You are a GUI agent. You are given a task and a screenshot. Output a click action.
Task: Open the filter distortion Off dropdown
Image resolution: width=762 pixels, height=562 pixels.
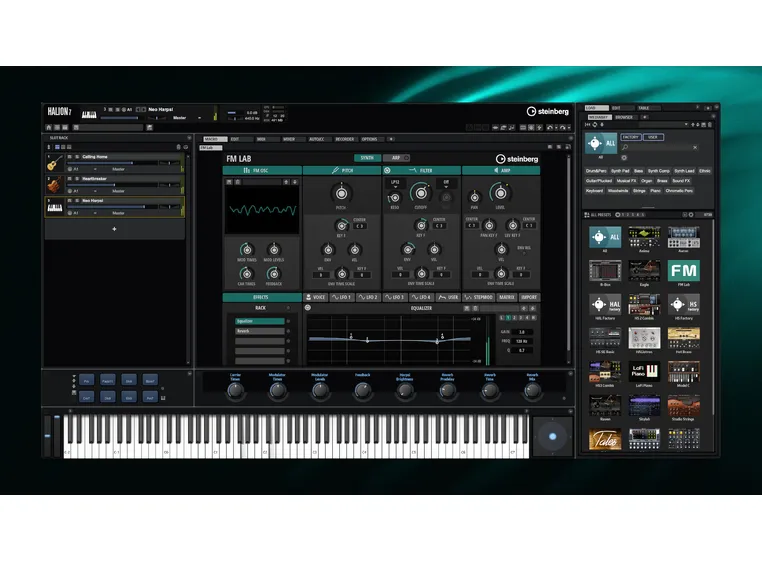pos(446,184)
